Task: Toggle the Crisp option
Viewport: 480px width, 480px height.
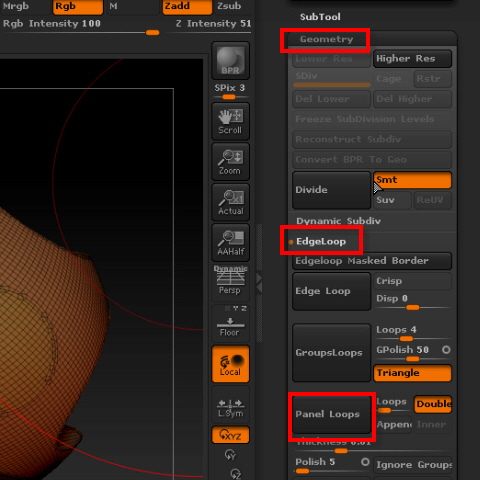Action: tap(412, 281)
